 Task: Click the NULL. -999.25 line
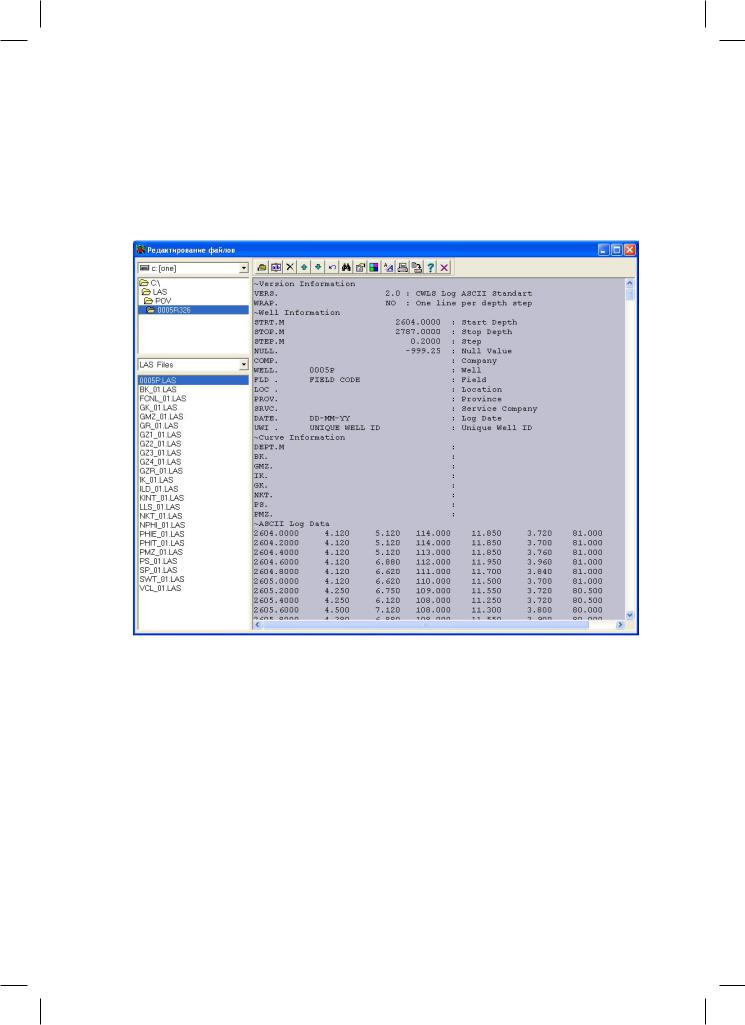tap(383, 351)
